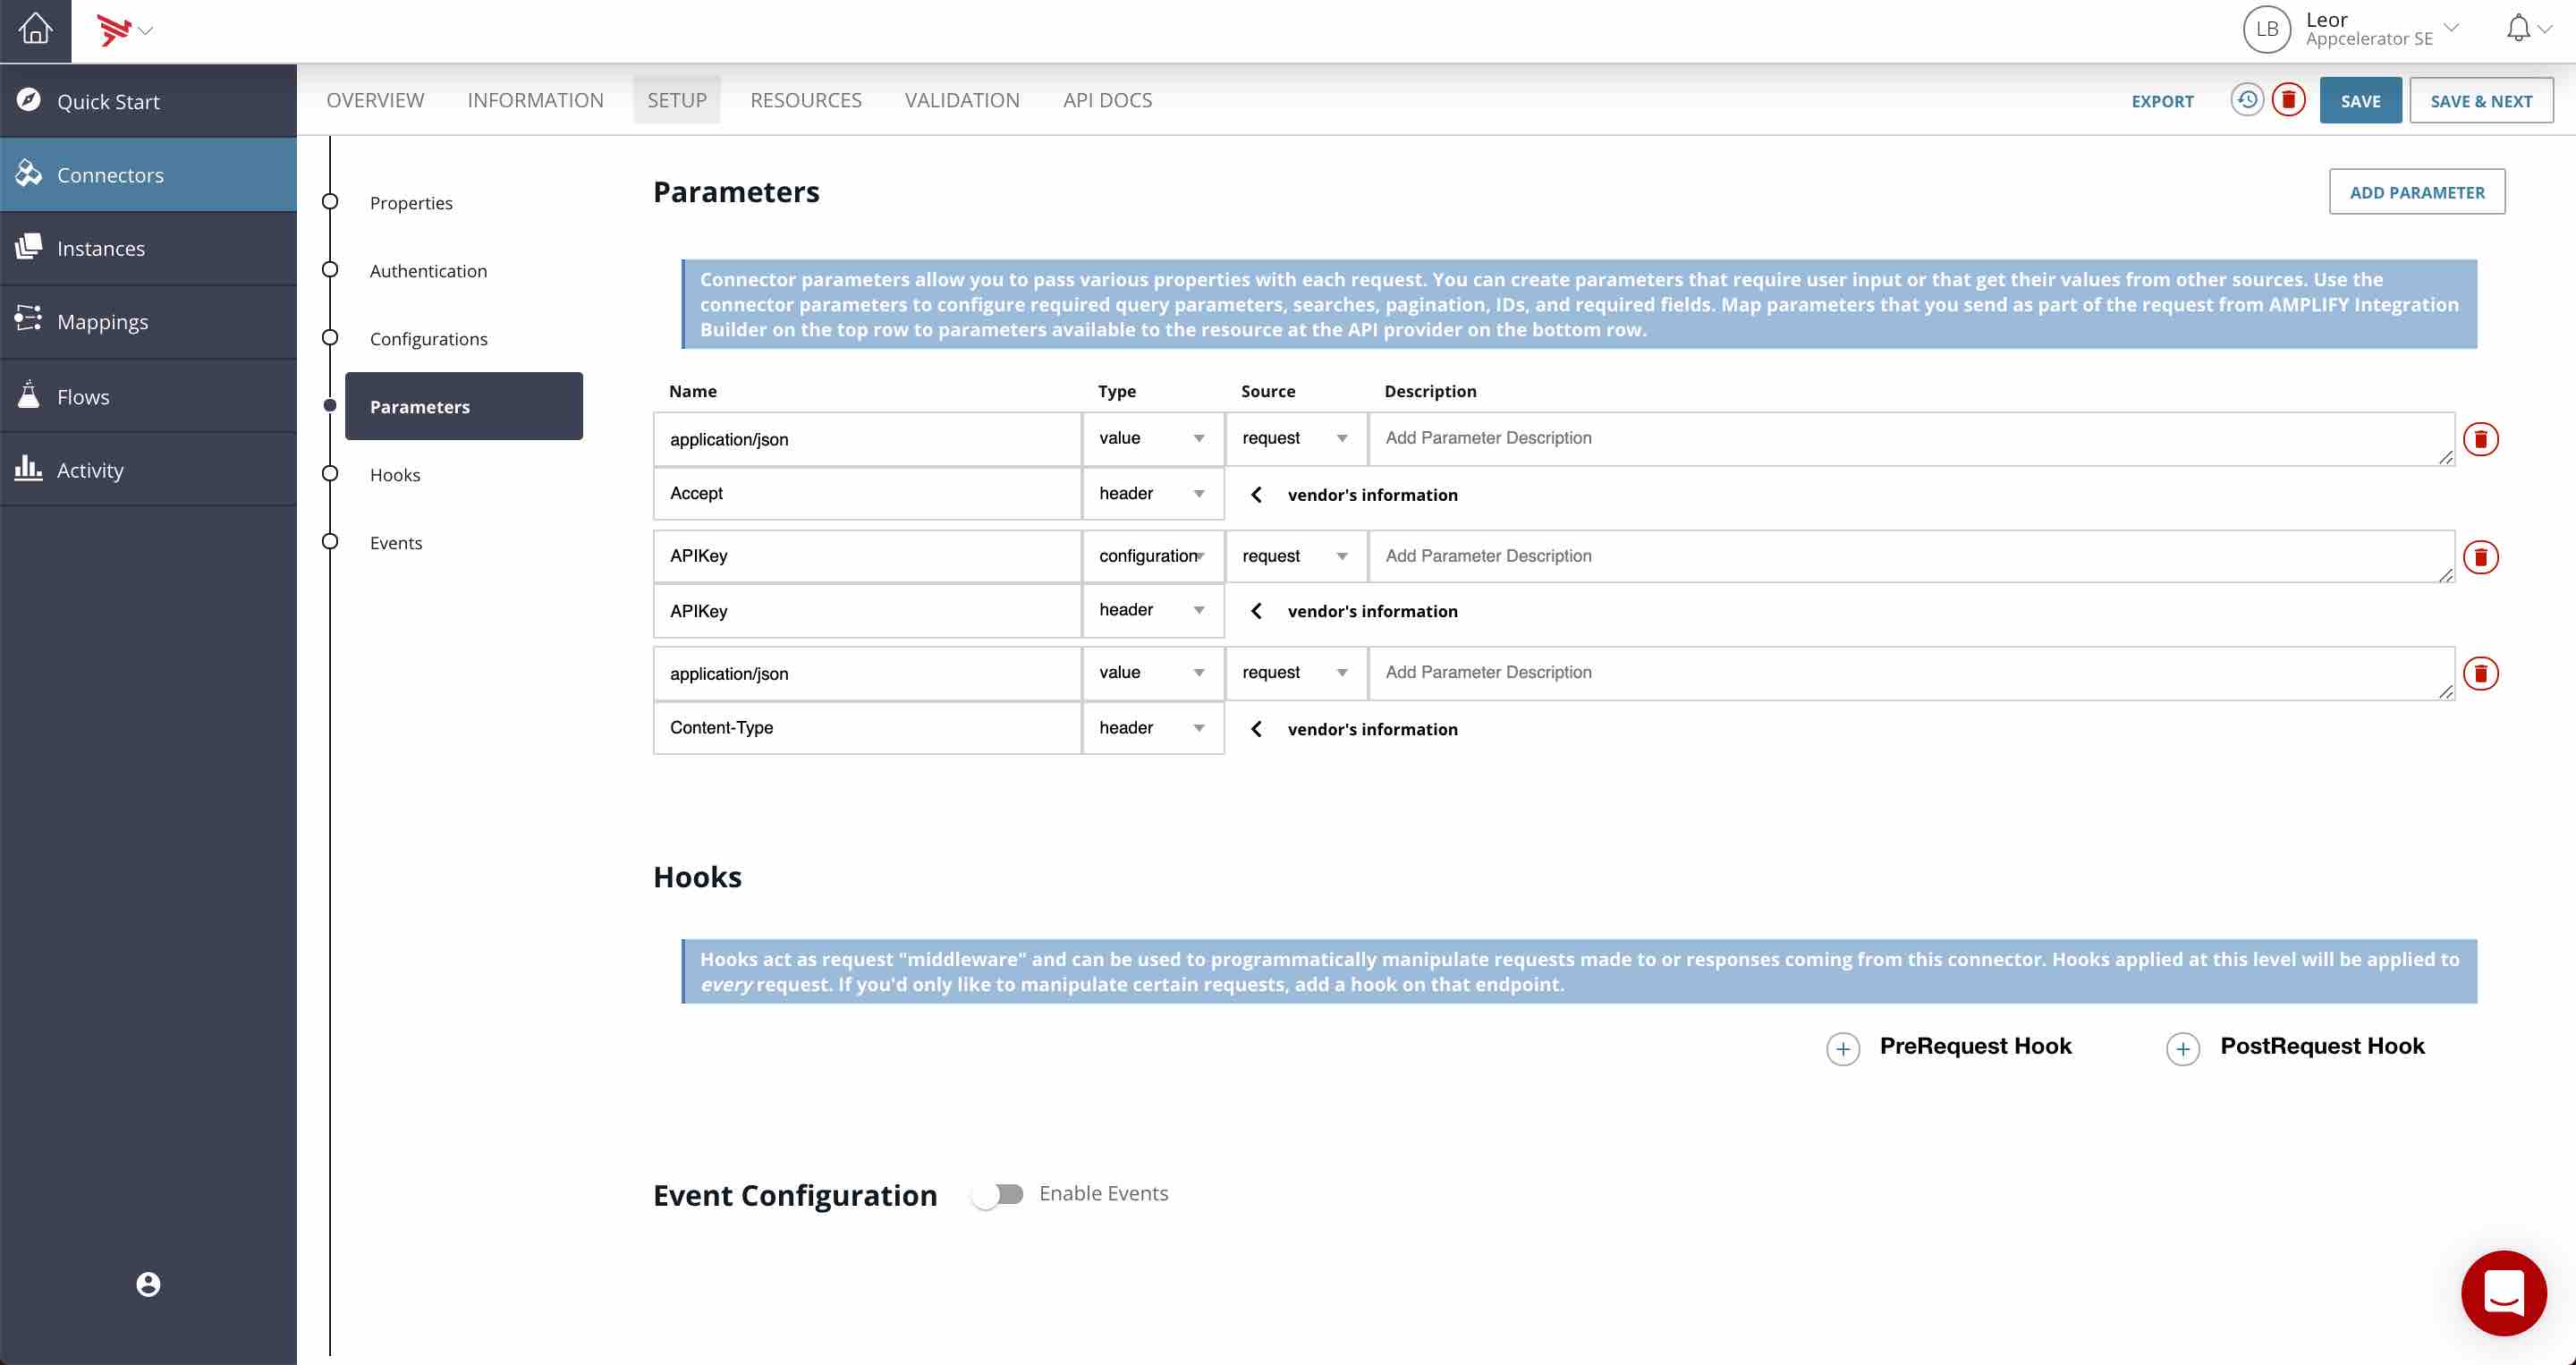The height and width of the screenshot is (1365, 2576).
Task: Open header type dropdown for Accept
Action: click(1152, 494)
